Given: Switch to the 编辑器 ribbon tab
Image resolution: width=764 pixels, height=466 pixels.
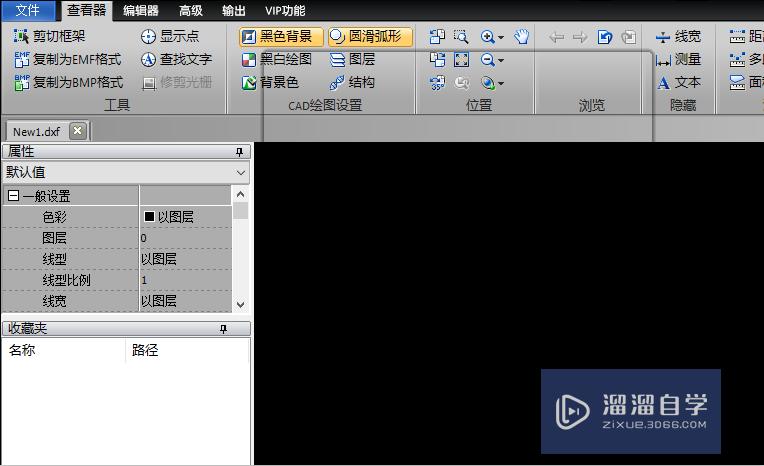Looking at the screenshot, I should [141, 10].
